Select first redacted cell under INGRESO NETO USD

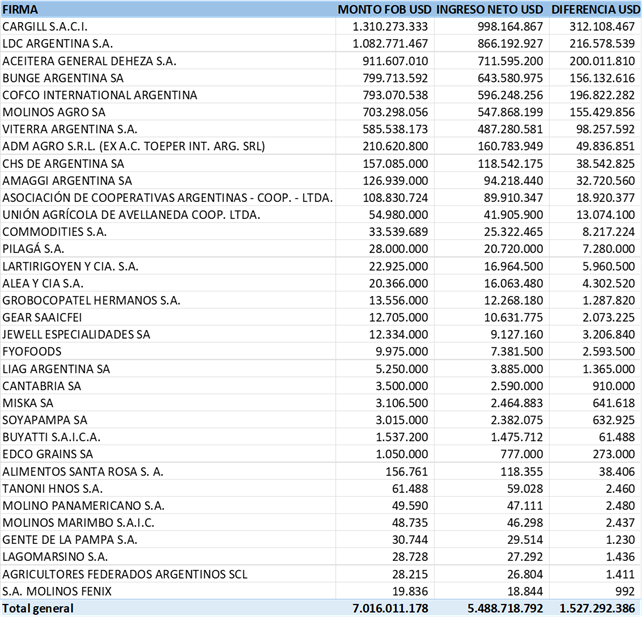[491, 26]
